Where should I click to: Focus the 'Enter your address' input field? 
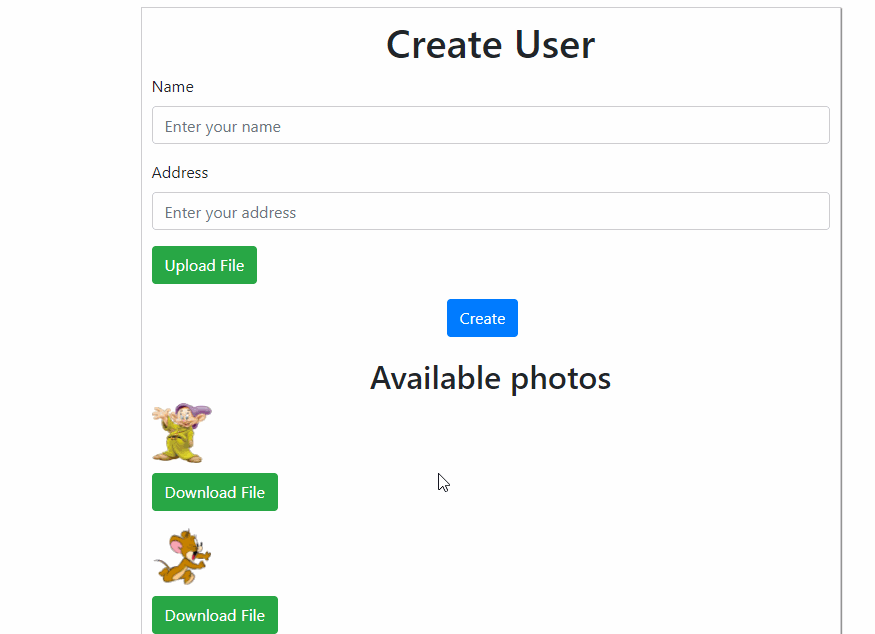tap(490, 212)
